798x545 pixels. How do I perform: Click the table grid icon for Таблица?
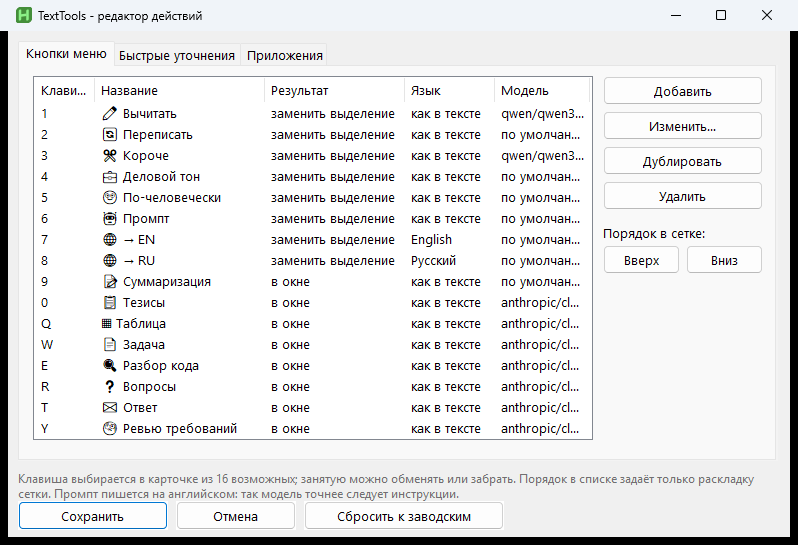(x=106, y=324)
